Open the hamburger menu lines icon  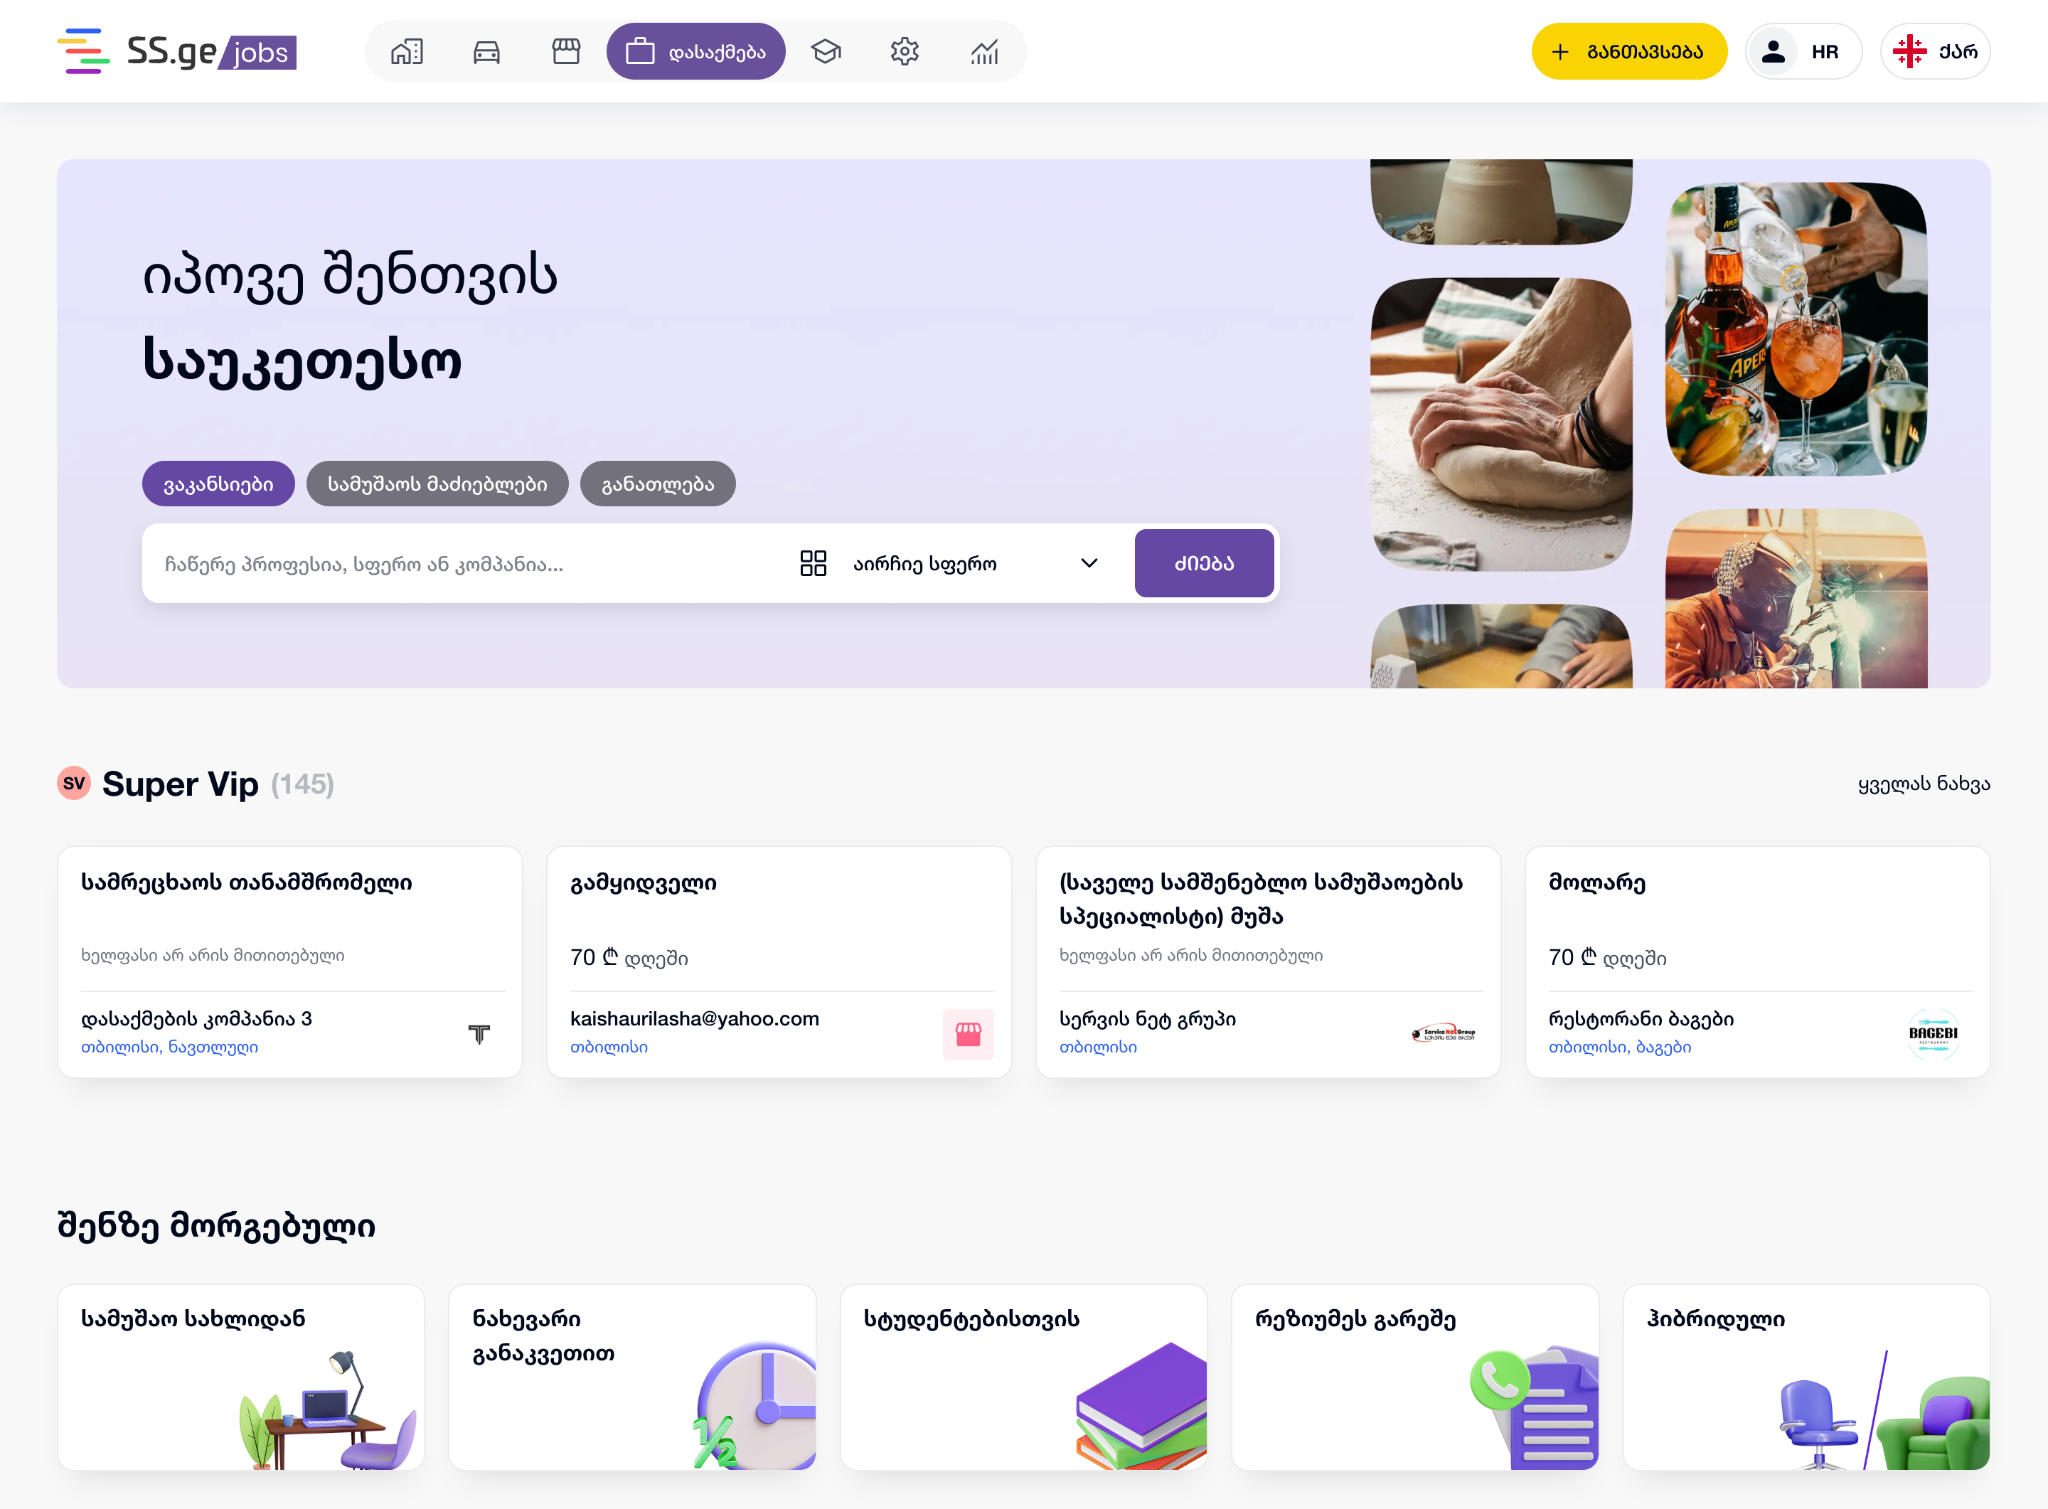click(83, 51)
